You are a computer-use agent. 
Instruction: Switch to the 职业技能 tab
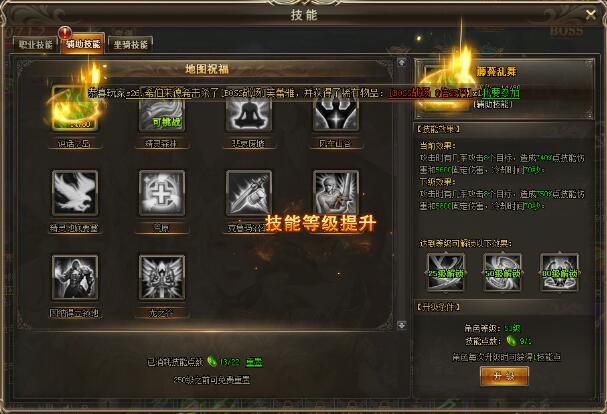point(36,45)
